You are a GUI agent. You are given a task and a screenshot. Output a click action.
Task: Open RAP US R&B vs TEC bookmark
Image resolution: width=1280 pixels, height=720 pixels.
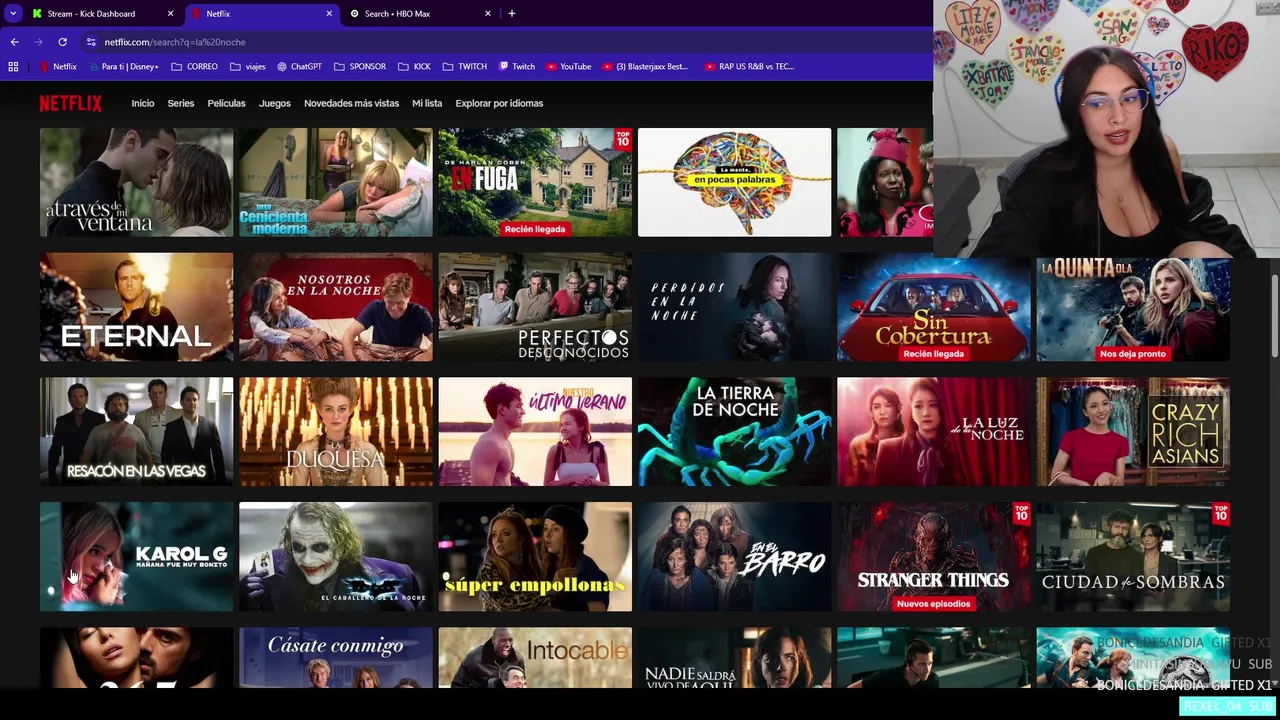(x=750, y=67)
